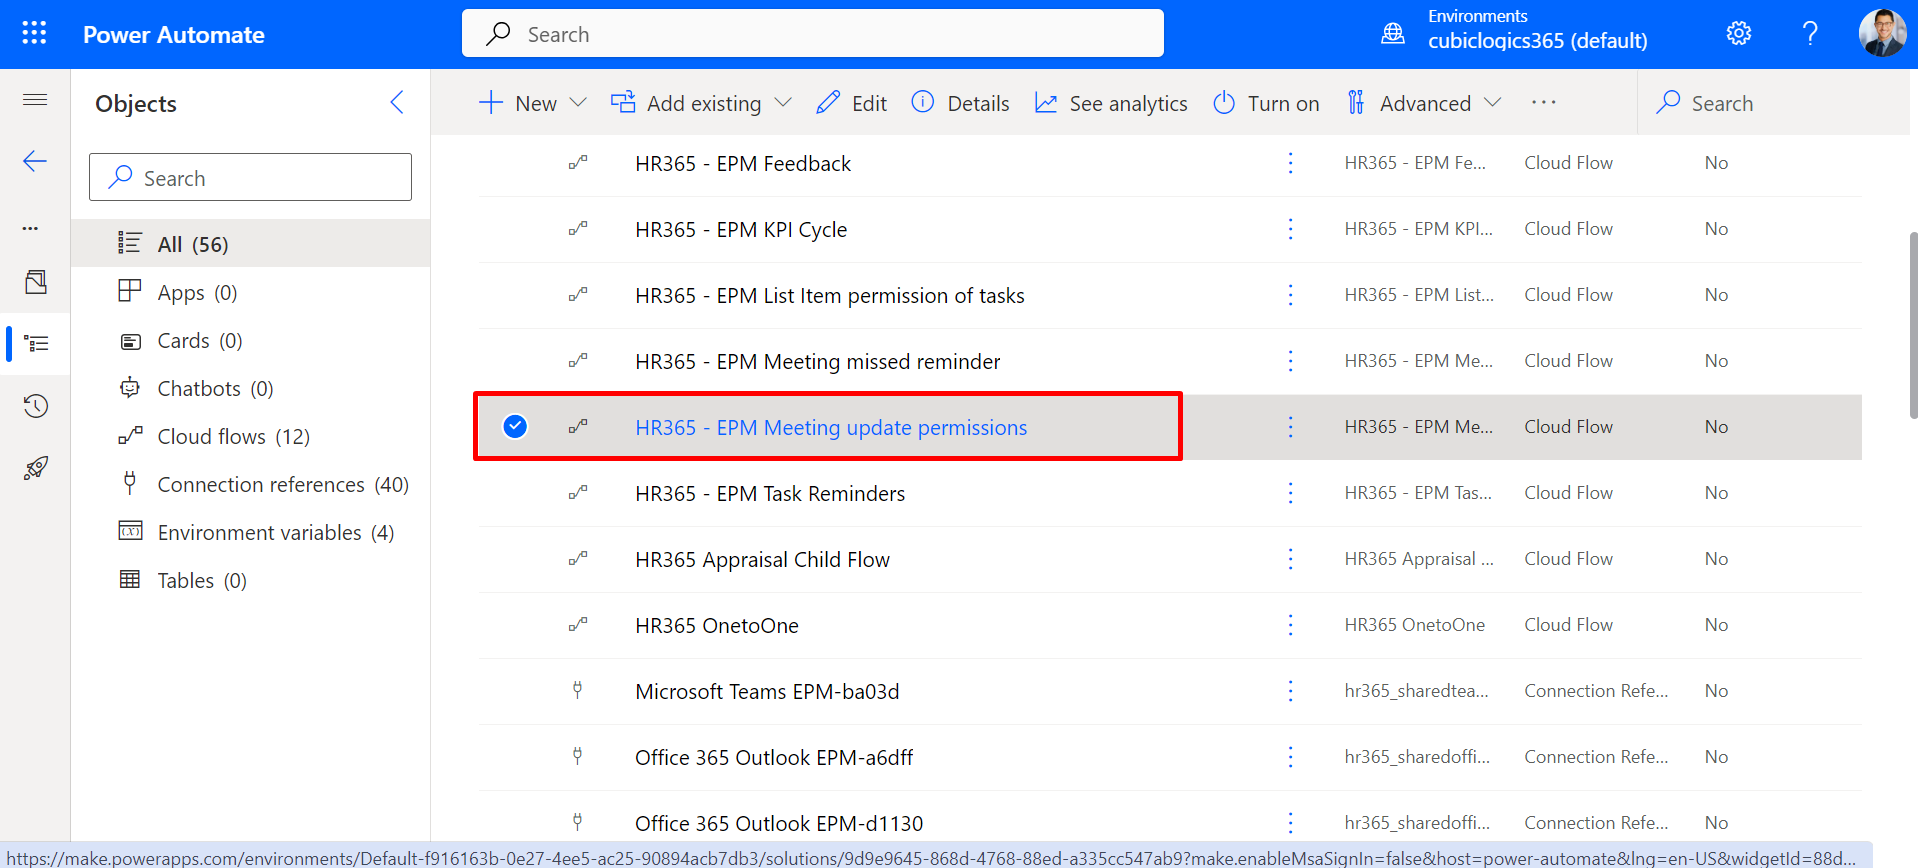This screenshot has width=1918, height=868.
Task: Open the Overview page icon in left rail
Action: click(36, 282)
